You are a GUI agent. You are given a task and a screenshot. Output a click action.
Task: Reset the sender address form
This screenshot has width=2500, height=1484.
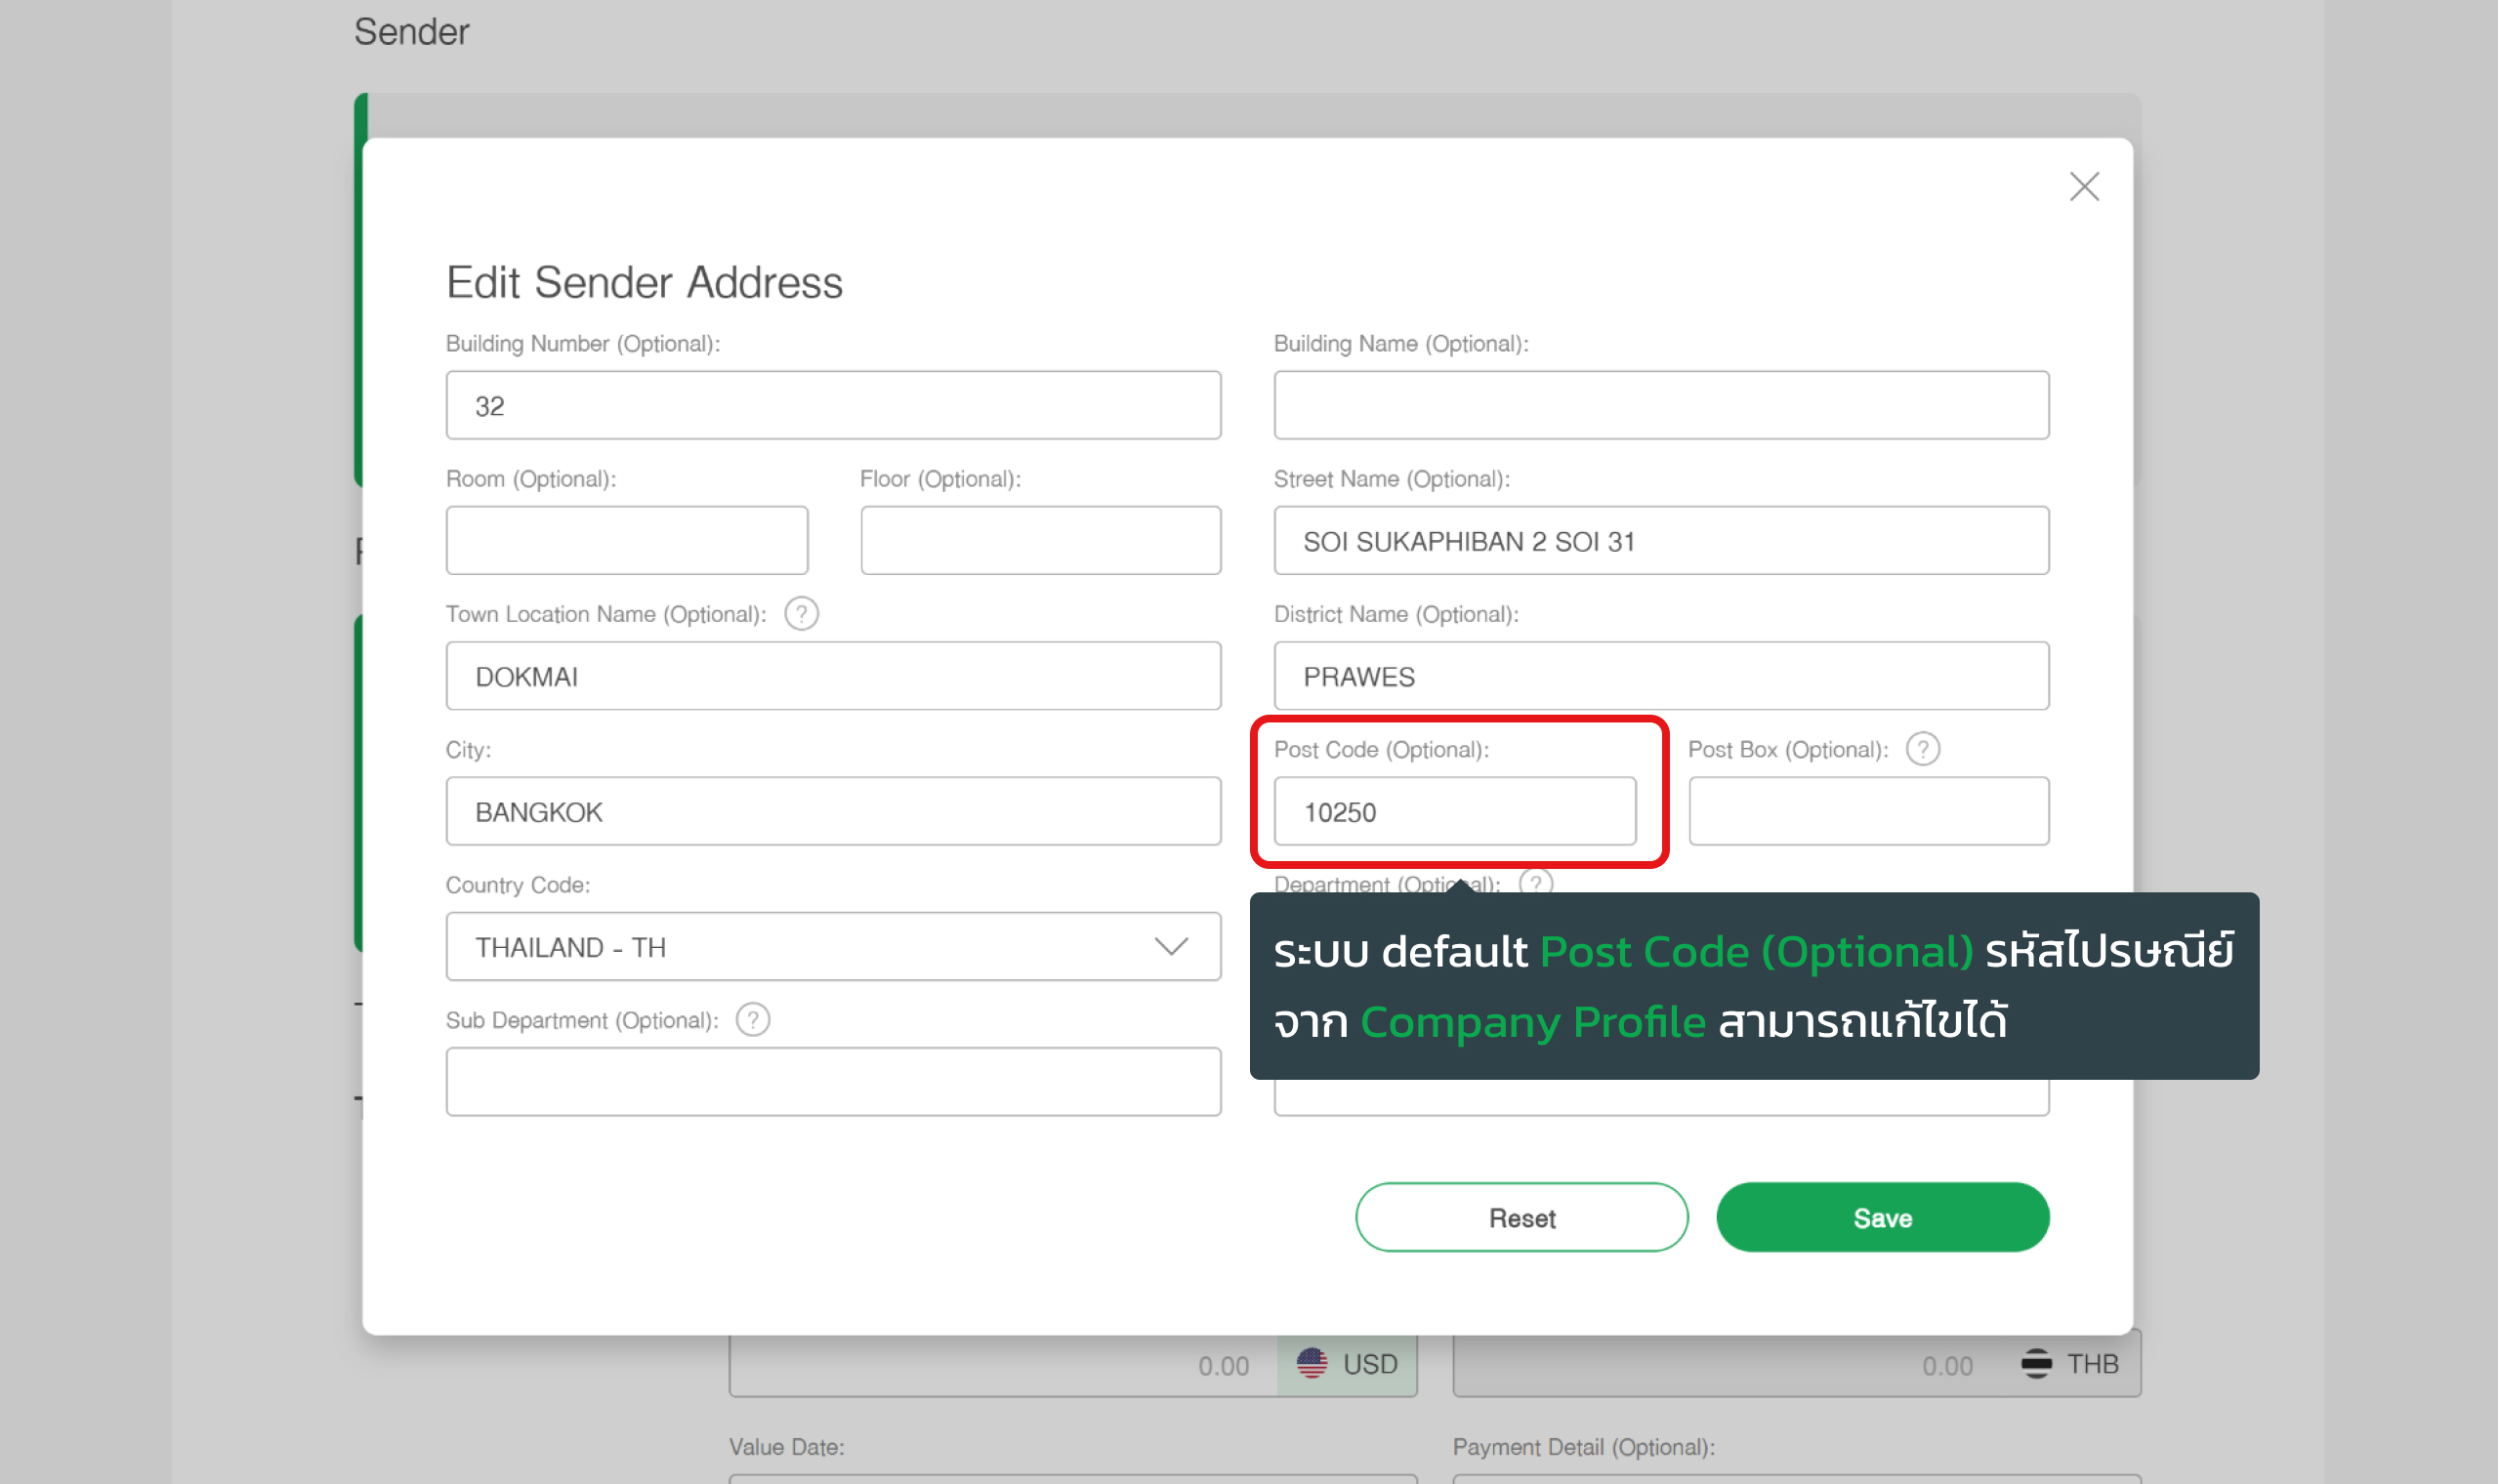pos(1523,1218)
